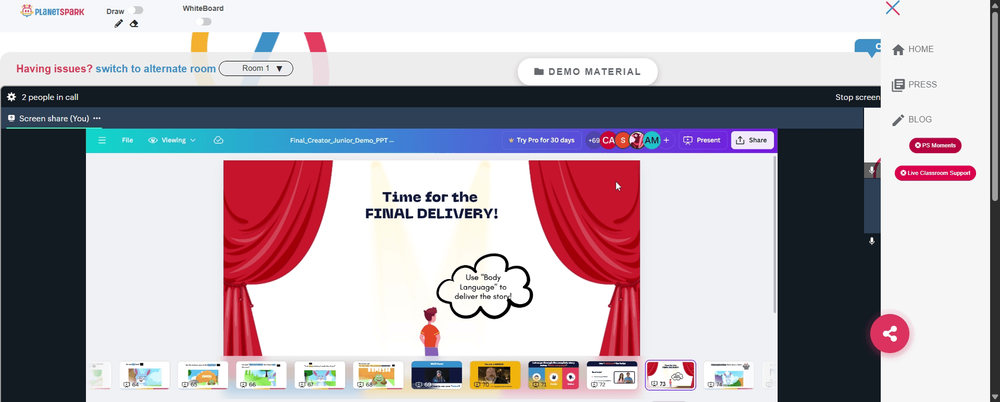Open Canva hamburger menu
The height and width of the screenshot is (402, 1000).
(102, 140)
